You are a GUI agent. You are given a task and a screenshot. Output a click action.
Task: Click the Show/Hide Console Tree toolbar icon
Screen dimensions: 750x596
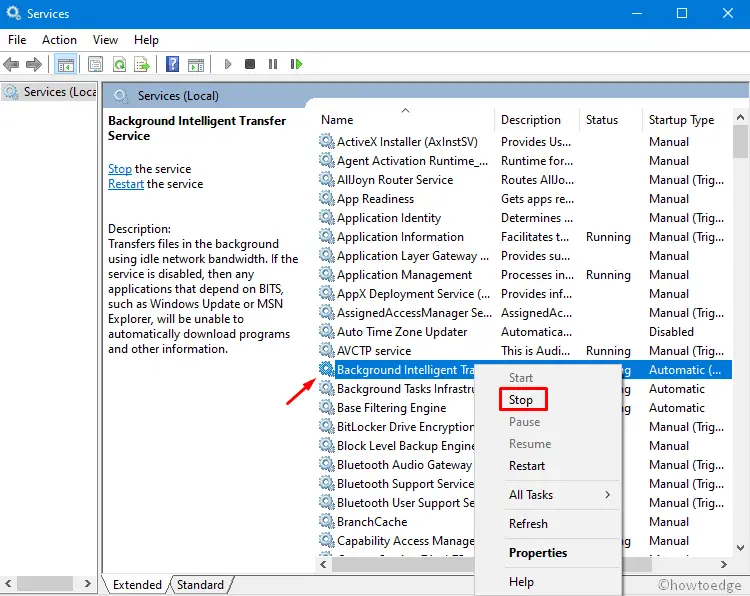pyautogui.click(x=65, y=64)
